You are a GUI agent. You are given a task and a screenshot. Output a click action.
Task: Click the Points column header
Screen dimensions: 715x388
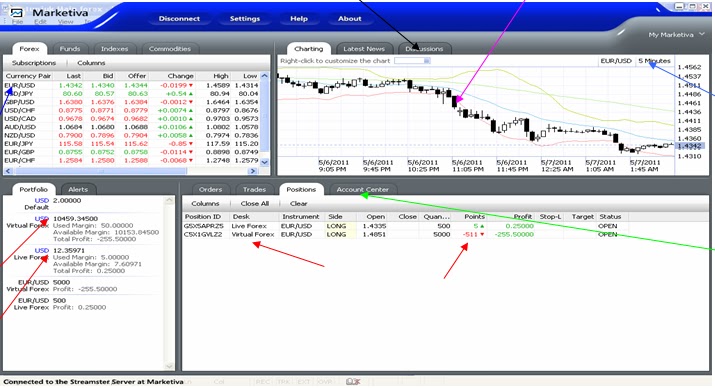(x=475, y=217)
